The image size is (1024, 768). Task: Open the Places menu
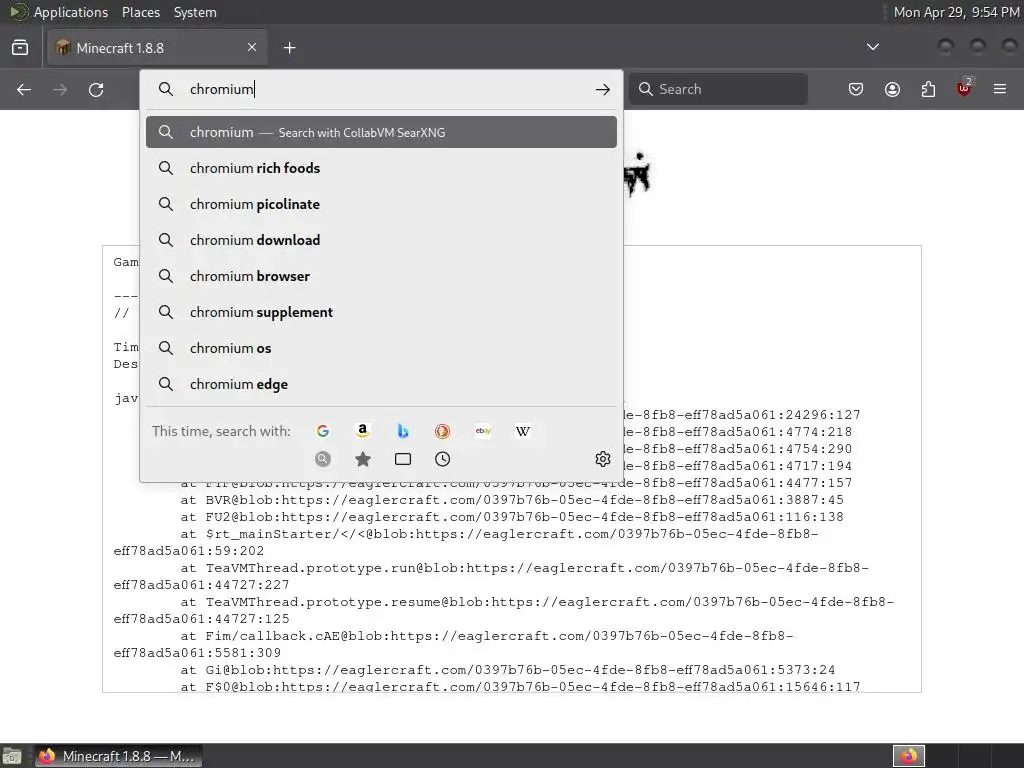pos(140,12)
